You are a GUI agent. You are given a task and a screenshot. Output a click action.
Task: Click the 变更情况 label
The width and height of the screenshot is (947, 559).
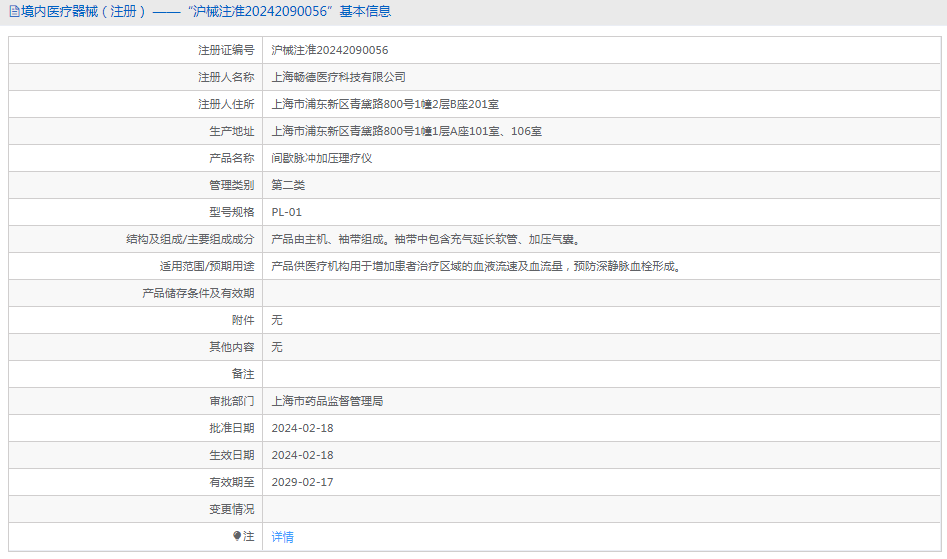[x=232, y=509]
